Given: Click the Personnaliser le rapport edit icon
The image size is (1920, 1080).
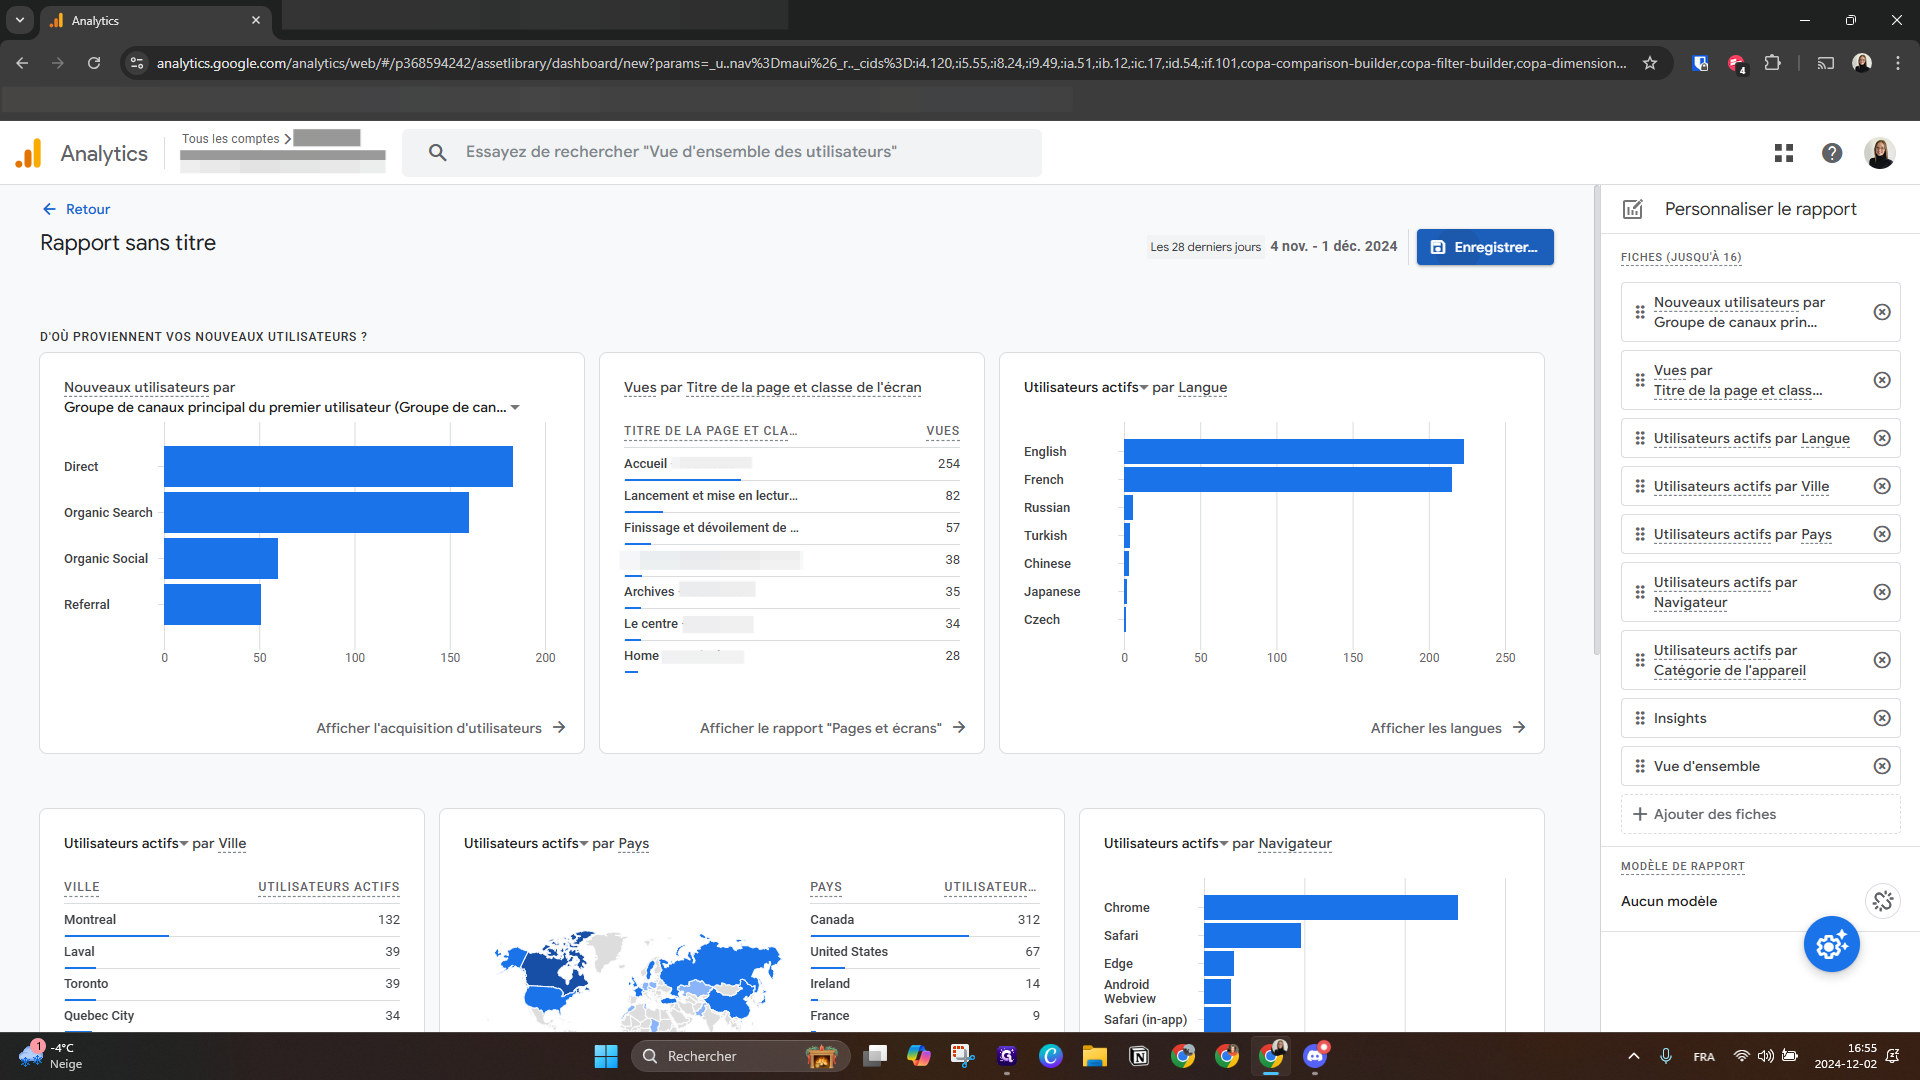Looking at the screenshot, I should pos(1633,209).
